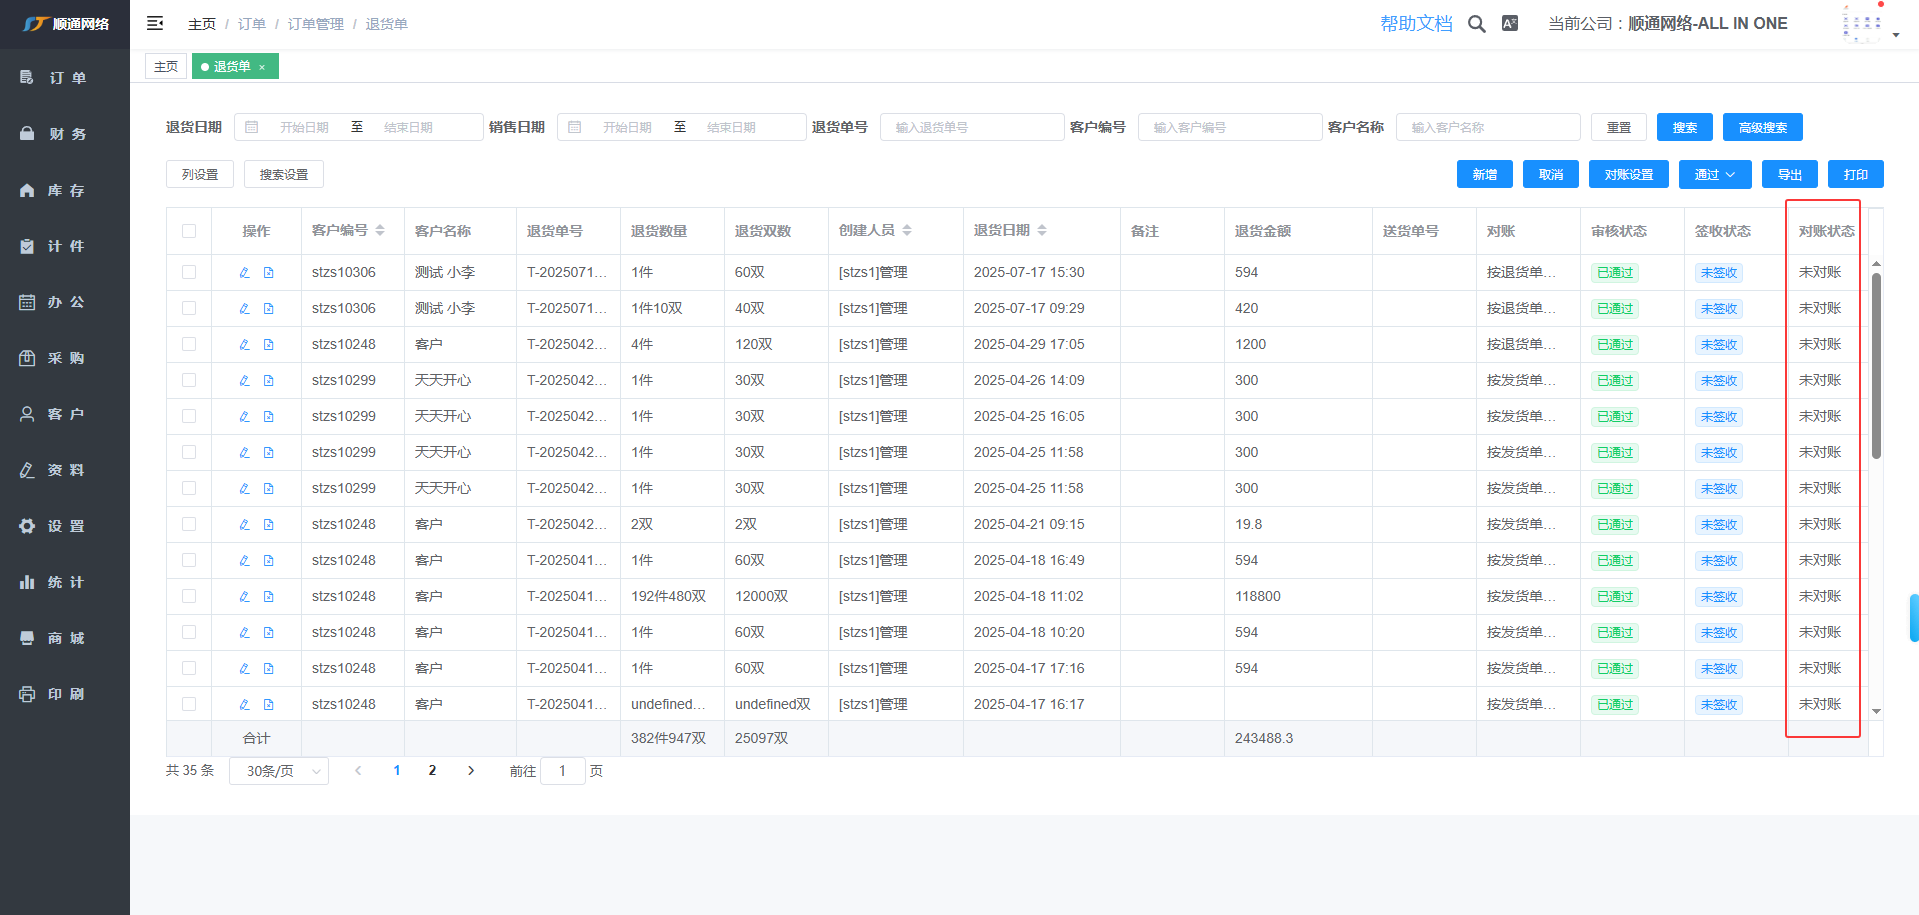1919x915 pixels.
Task: Click the 设置 sidebar gear icon
Action: (27, 526)
